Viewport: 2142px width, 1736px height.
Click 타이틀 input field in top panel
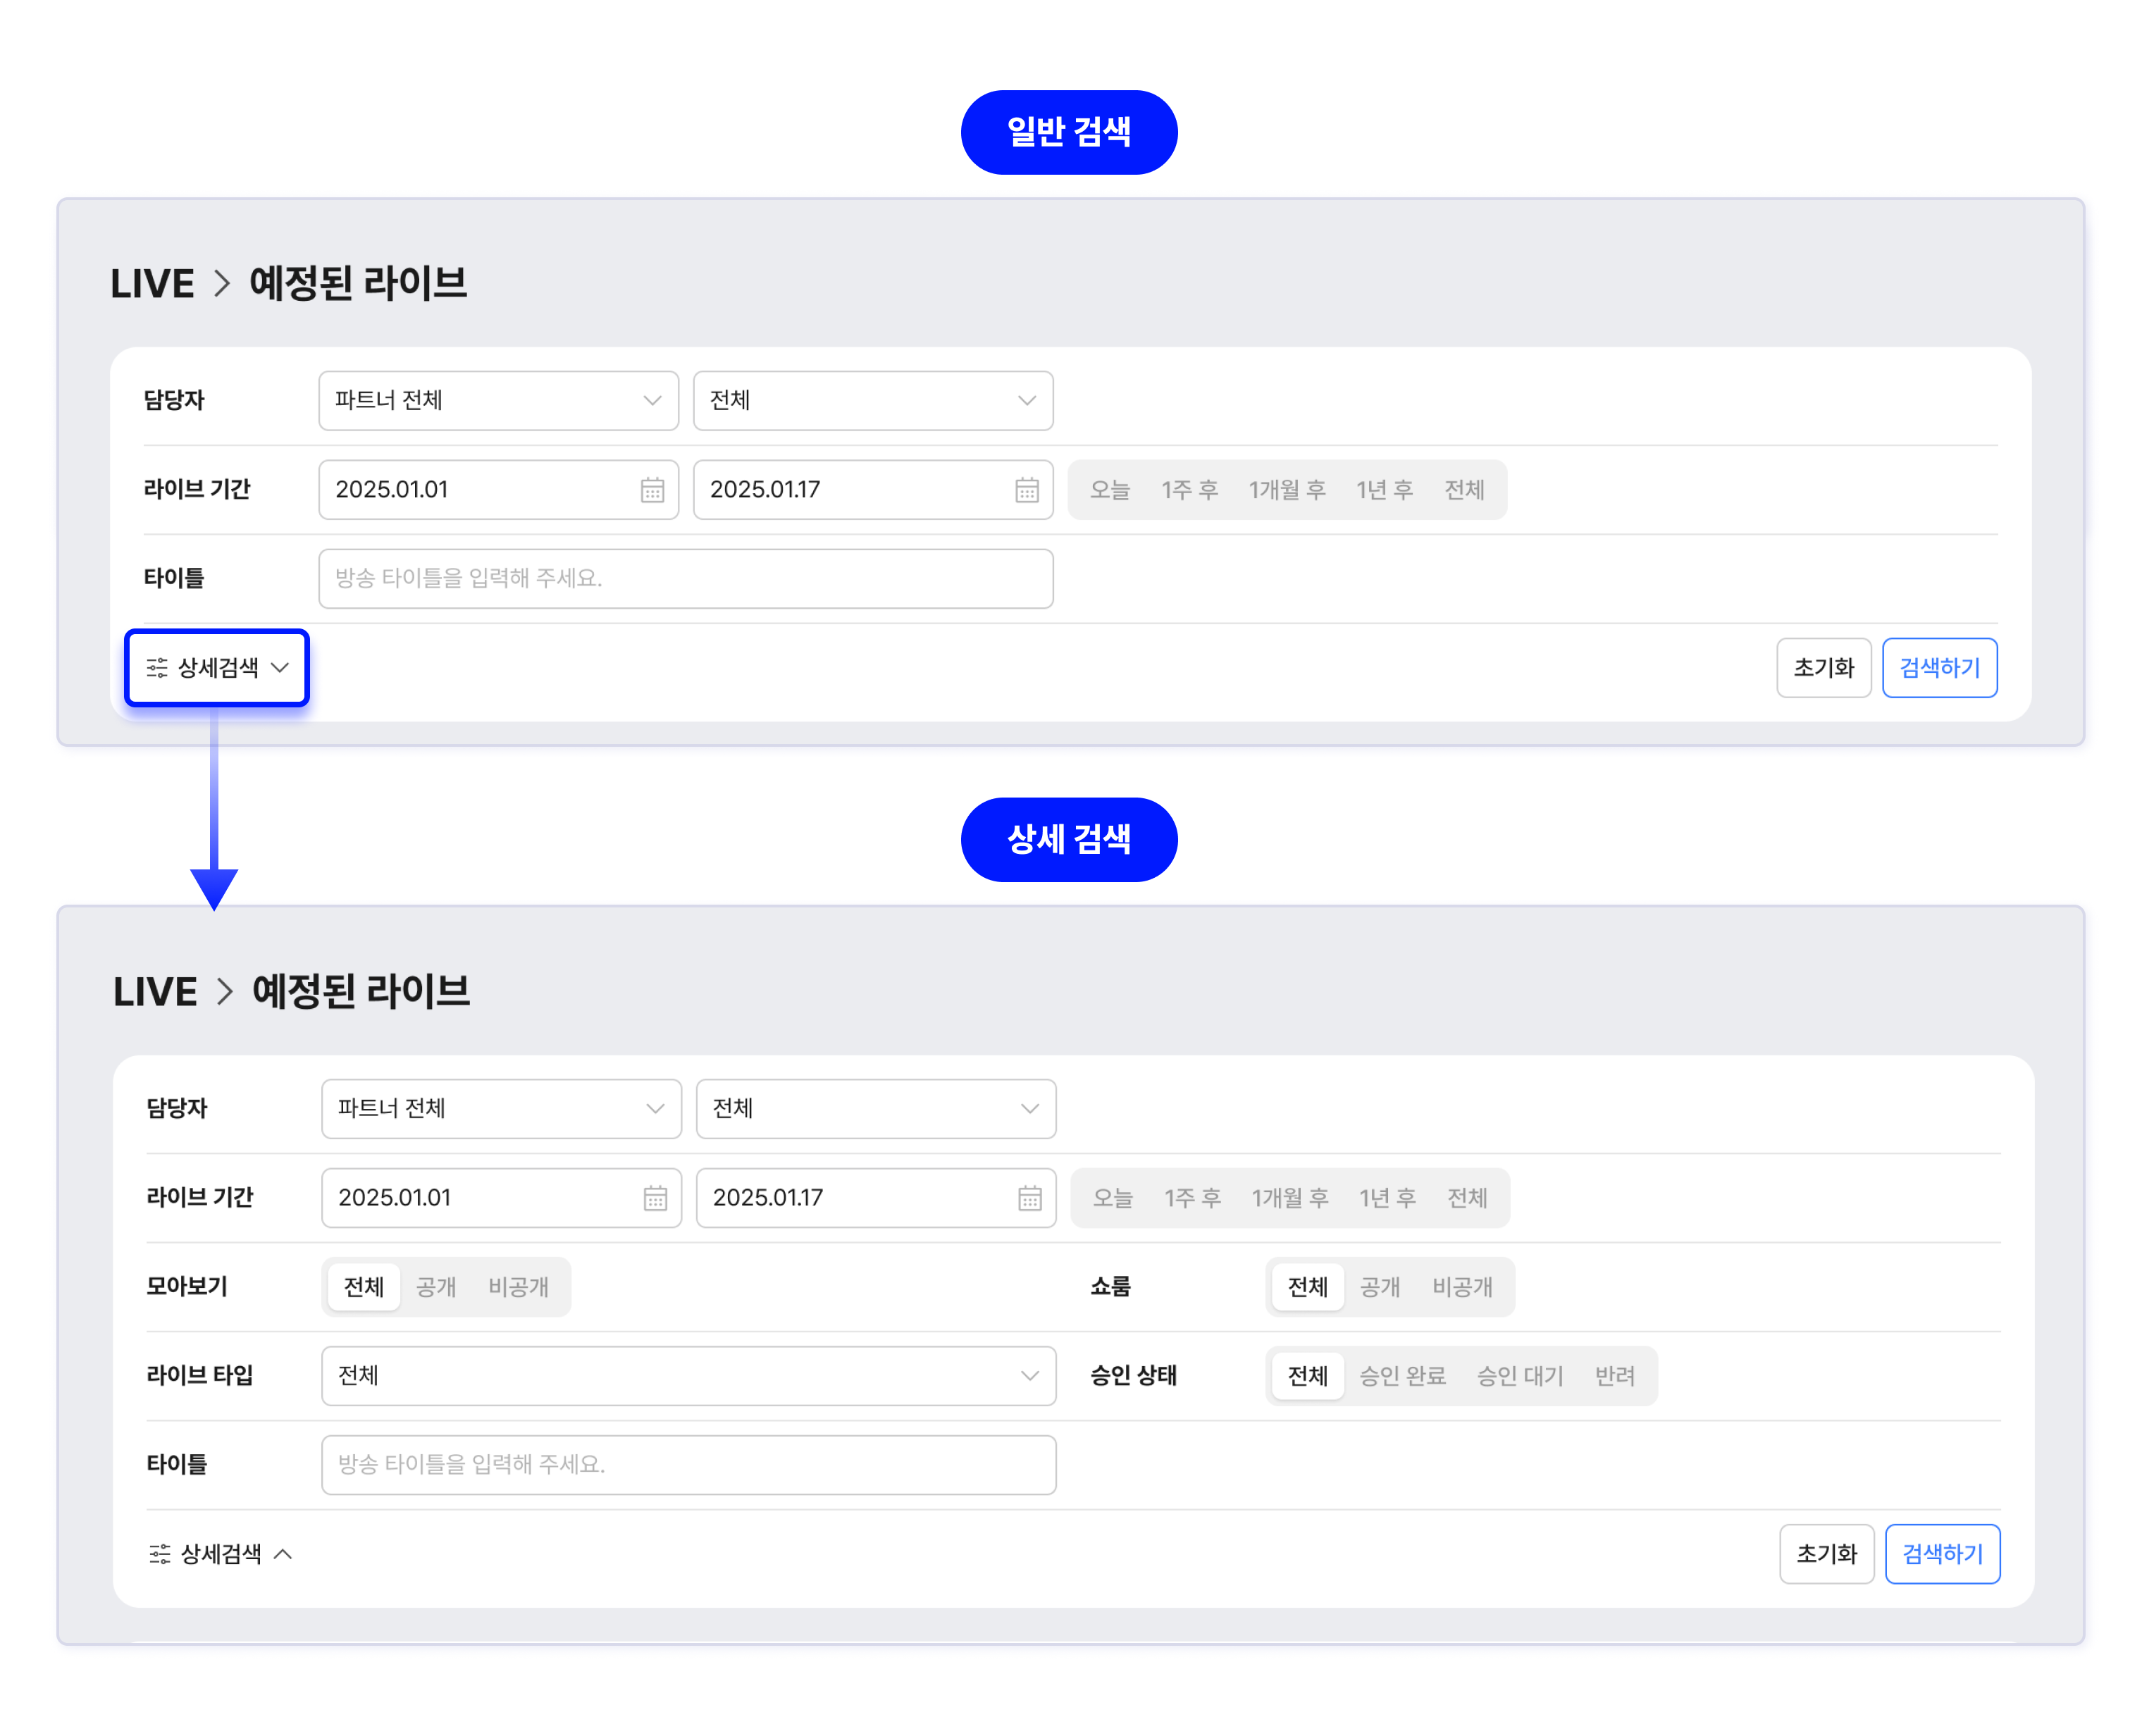[685, 579]
